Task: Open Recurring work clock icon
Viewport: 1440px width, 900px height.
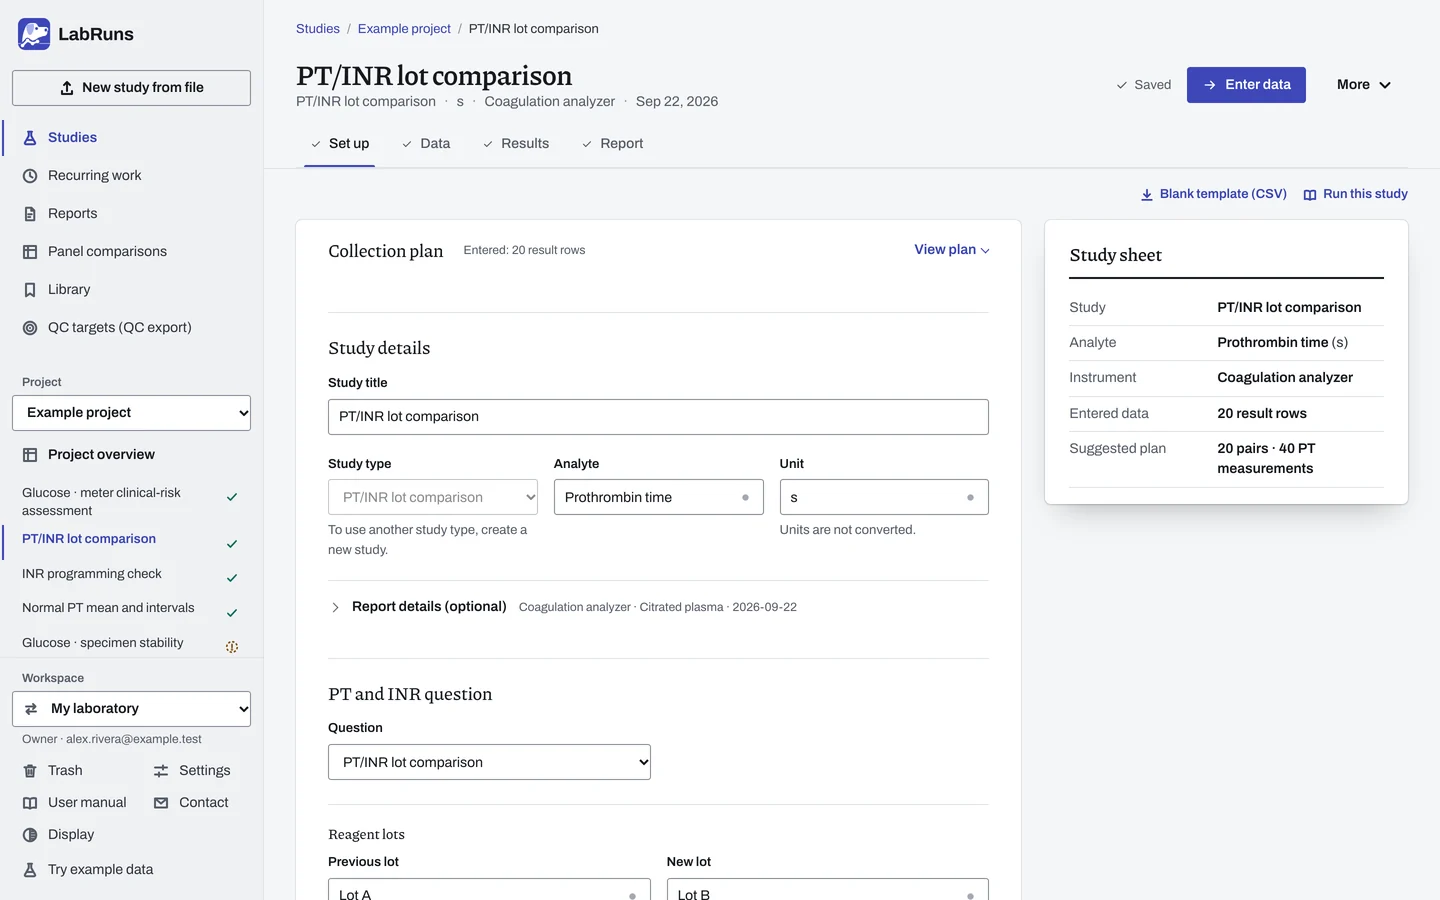Action: tap(30, 176)
